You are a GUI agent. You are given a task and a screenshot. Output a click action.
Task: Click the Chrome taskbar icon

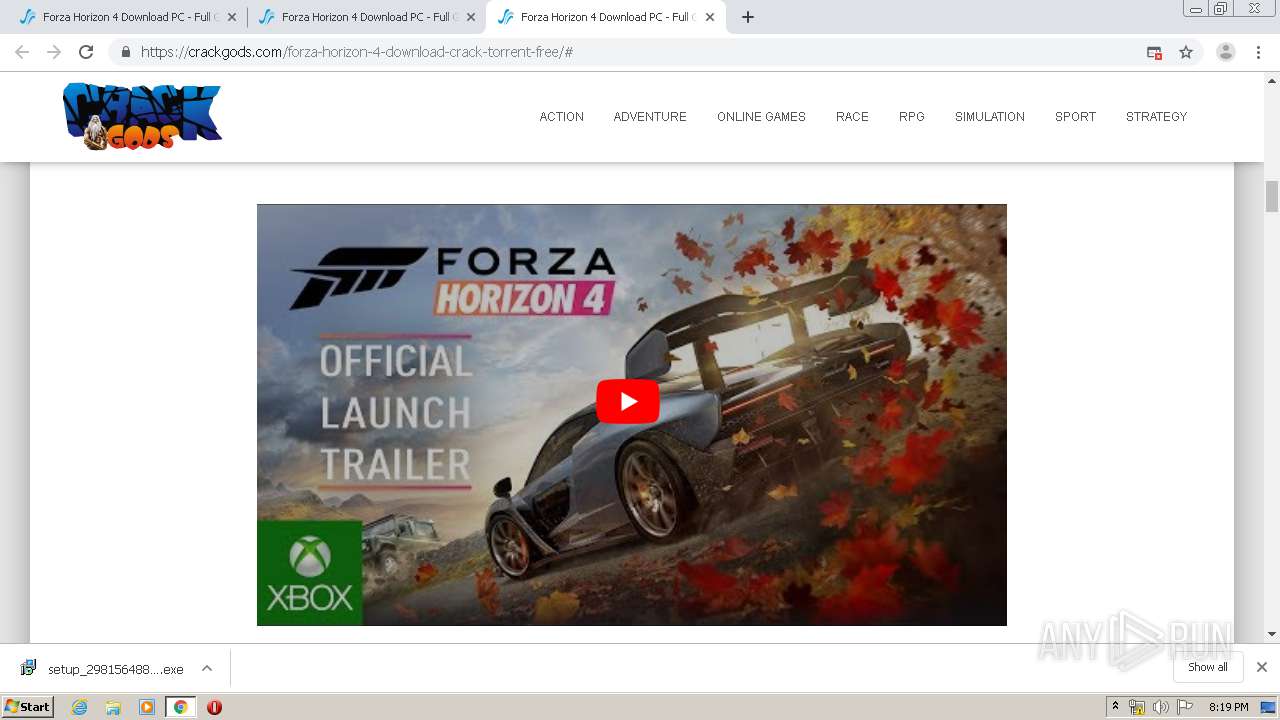coord(180,707)
